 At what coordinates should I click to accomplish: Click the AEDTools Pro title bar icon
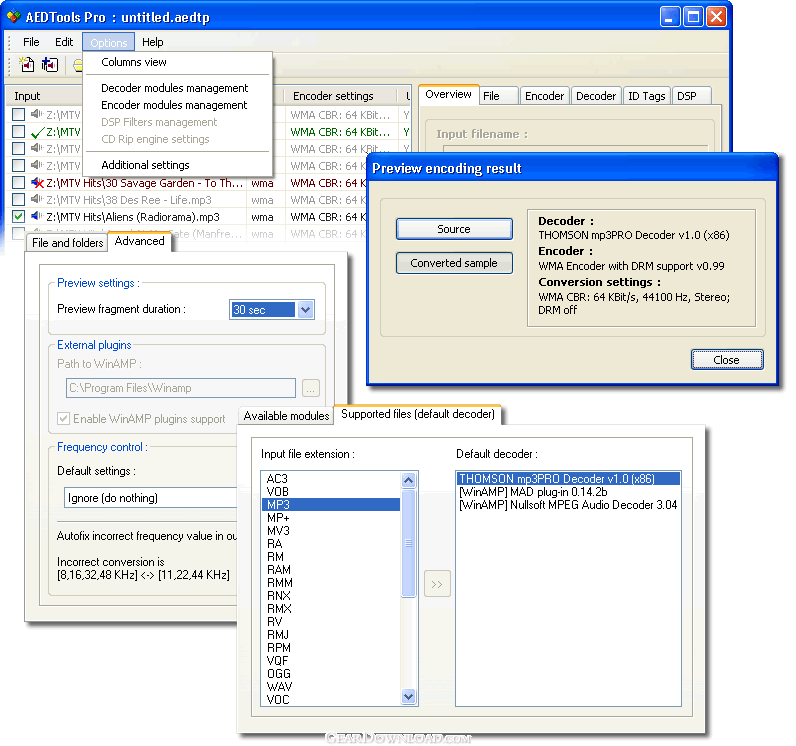tap(14, 16)
